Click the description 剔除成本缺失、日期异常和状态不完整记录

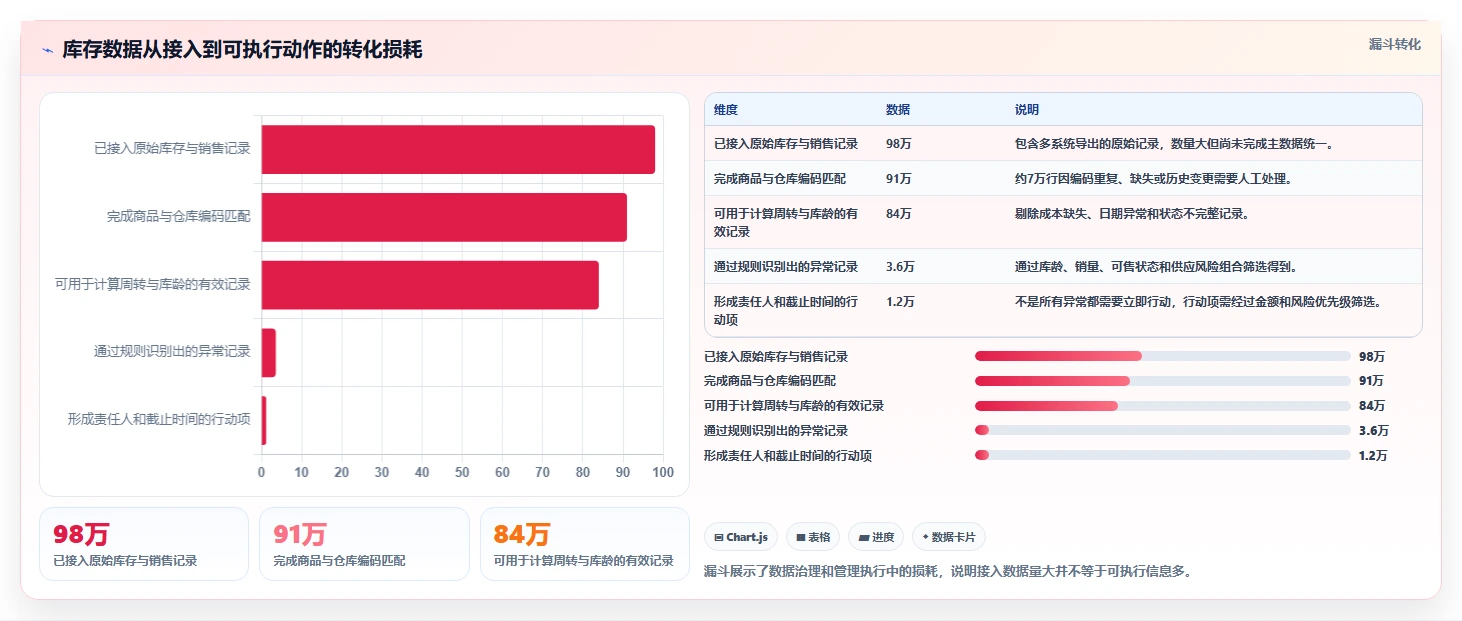tap(1132, 213)
